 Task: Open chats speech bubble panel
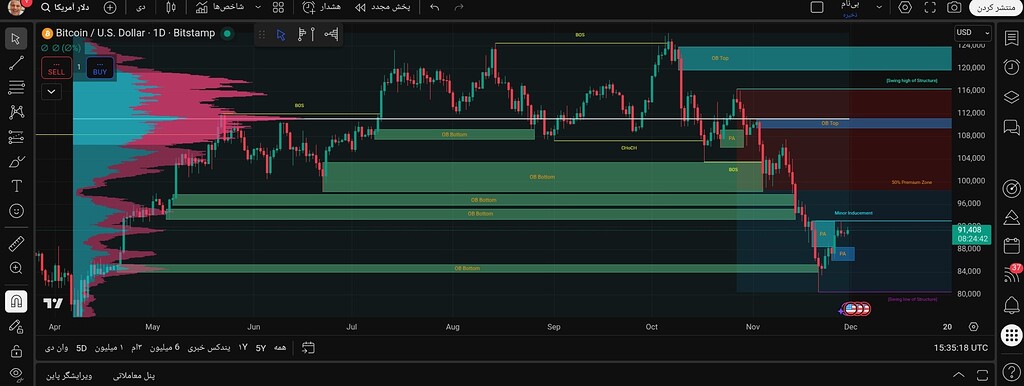point(1011,127)
